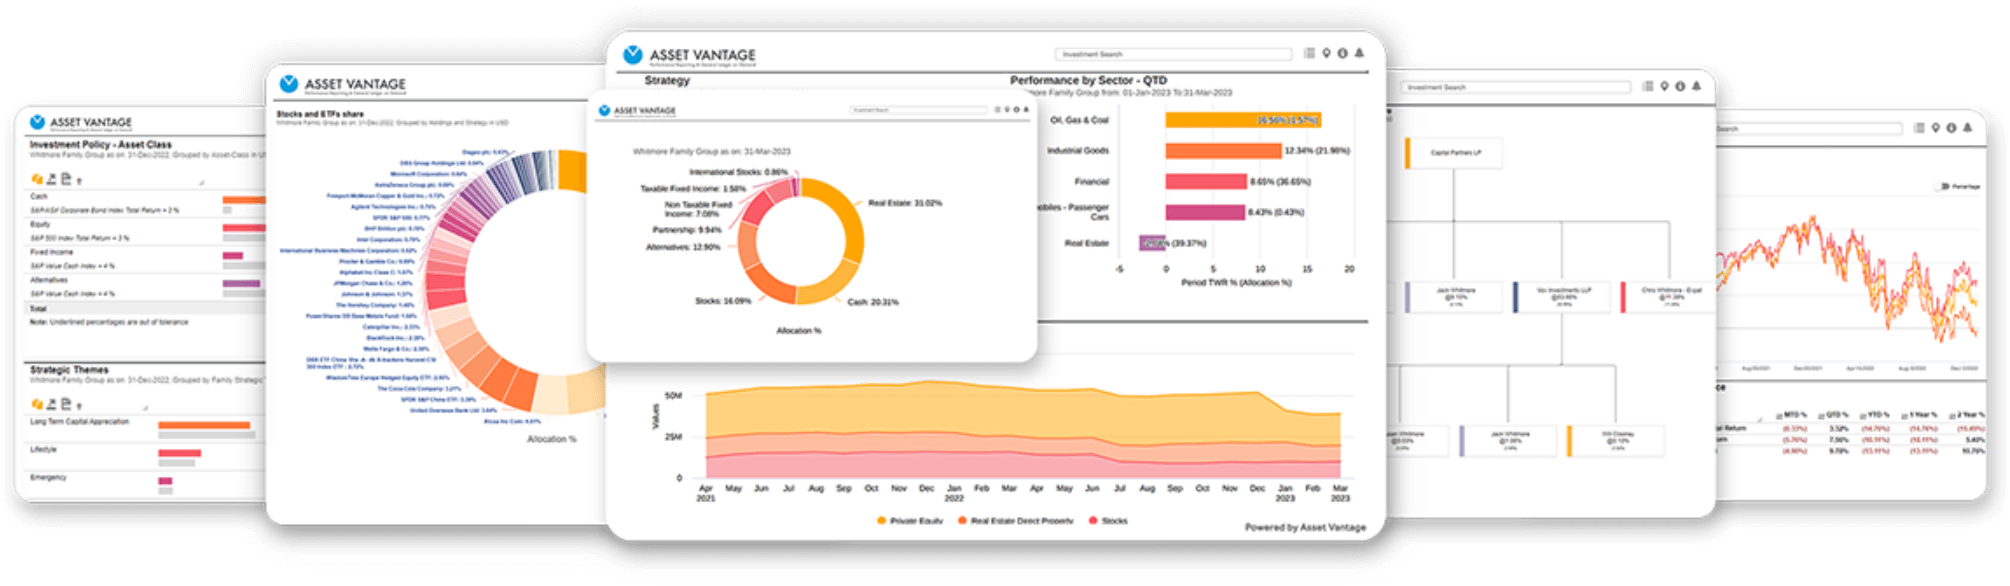Click the 'Alcoa Inc Com: 4.01%' label
The image size is (2010, 586).
512,421
